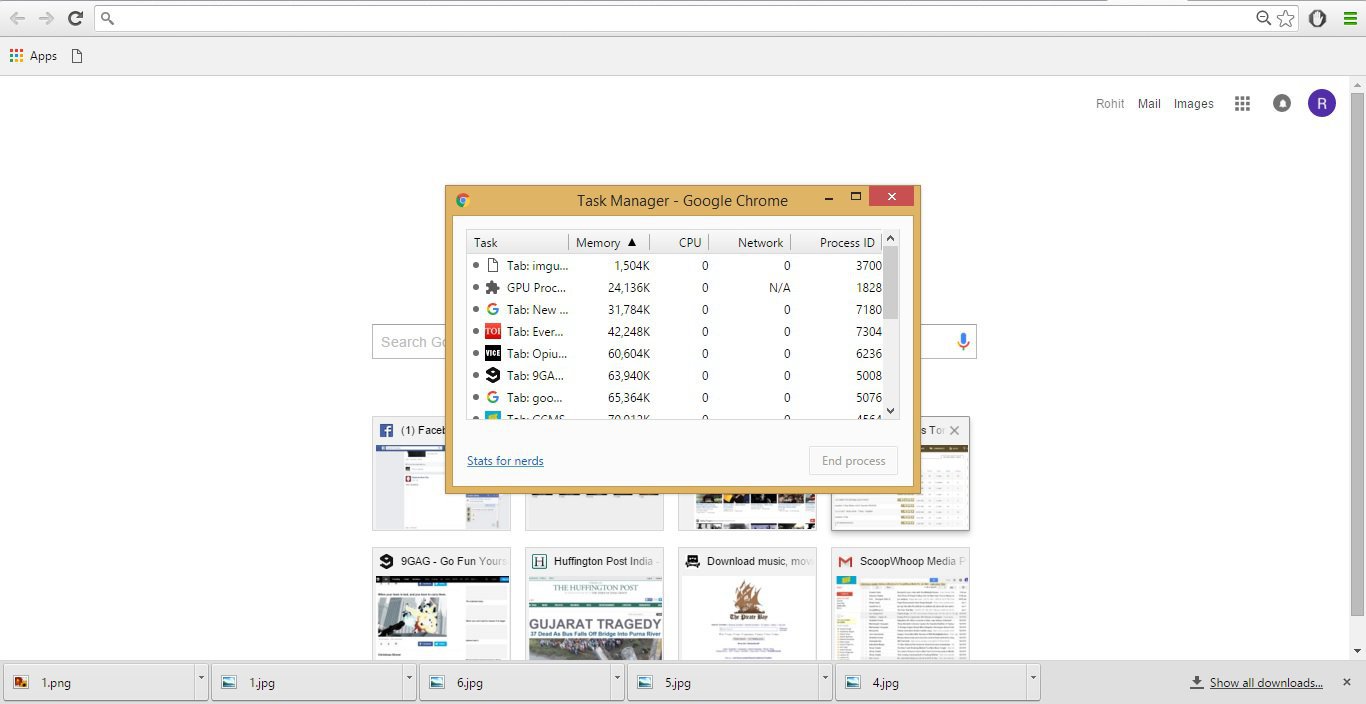1366x704 pixels.
Task: Open Google notifications bell
Action: click(x=1282, y=103)
